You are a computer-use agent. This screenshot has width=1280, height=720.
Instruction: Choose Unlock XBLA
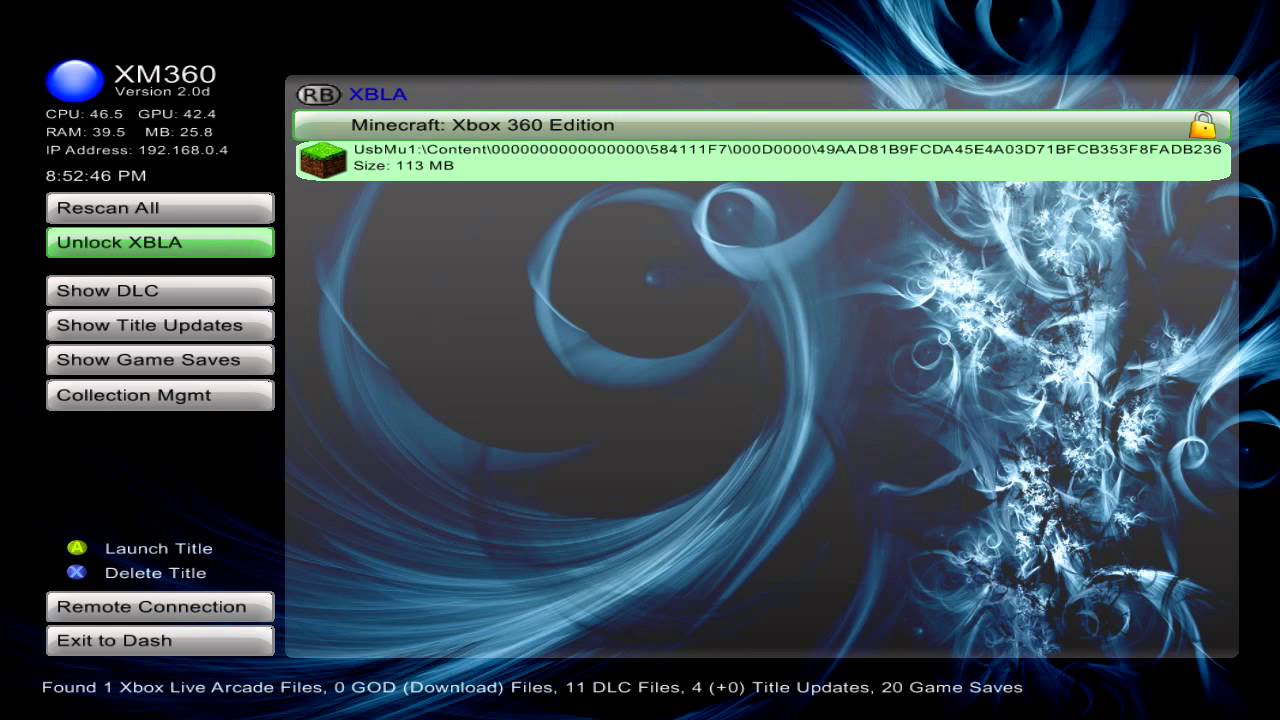(160, 242)
